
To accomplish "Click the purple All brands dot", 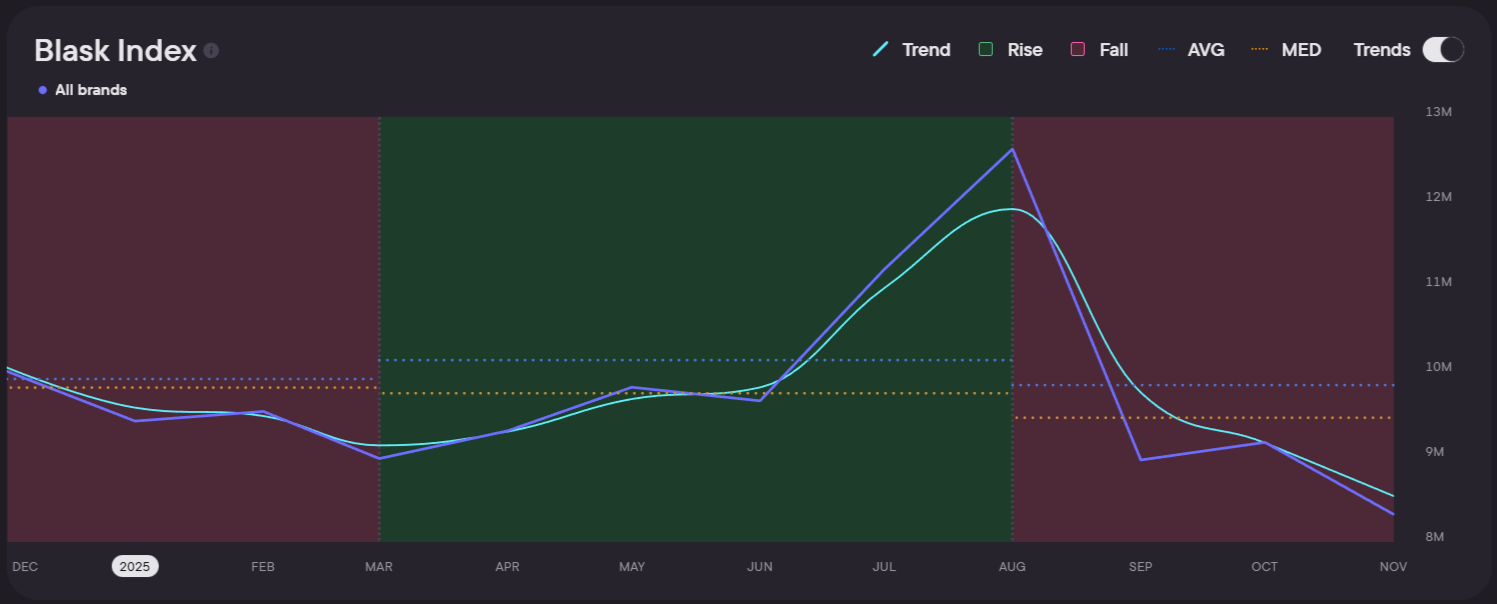I will click(43, 90).
